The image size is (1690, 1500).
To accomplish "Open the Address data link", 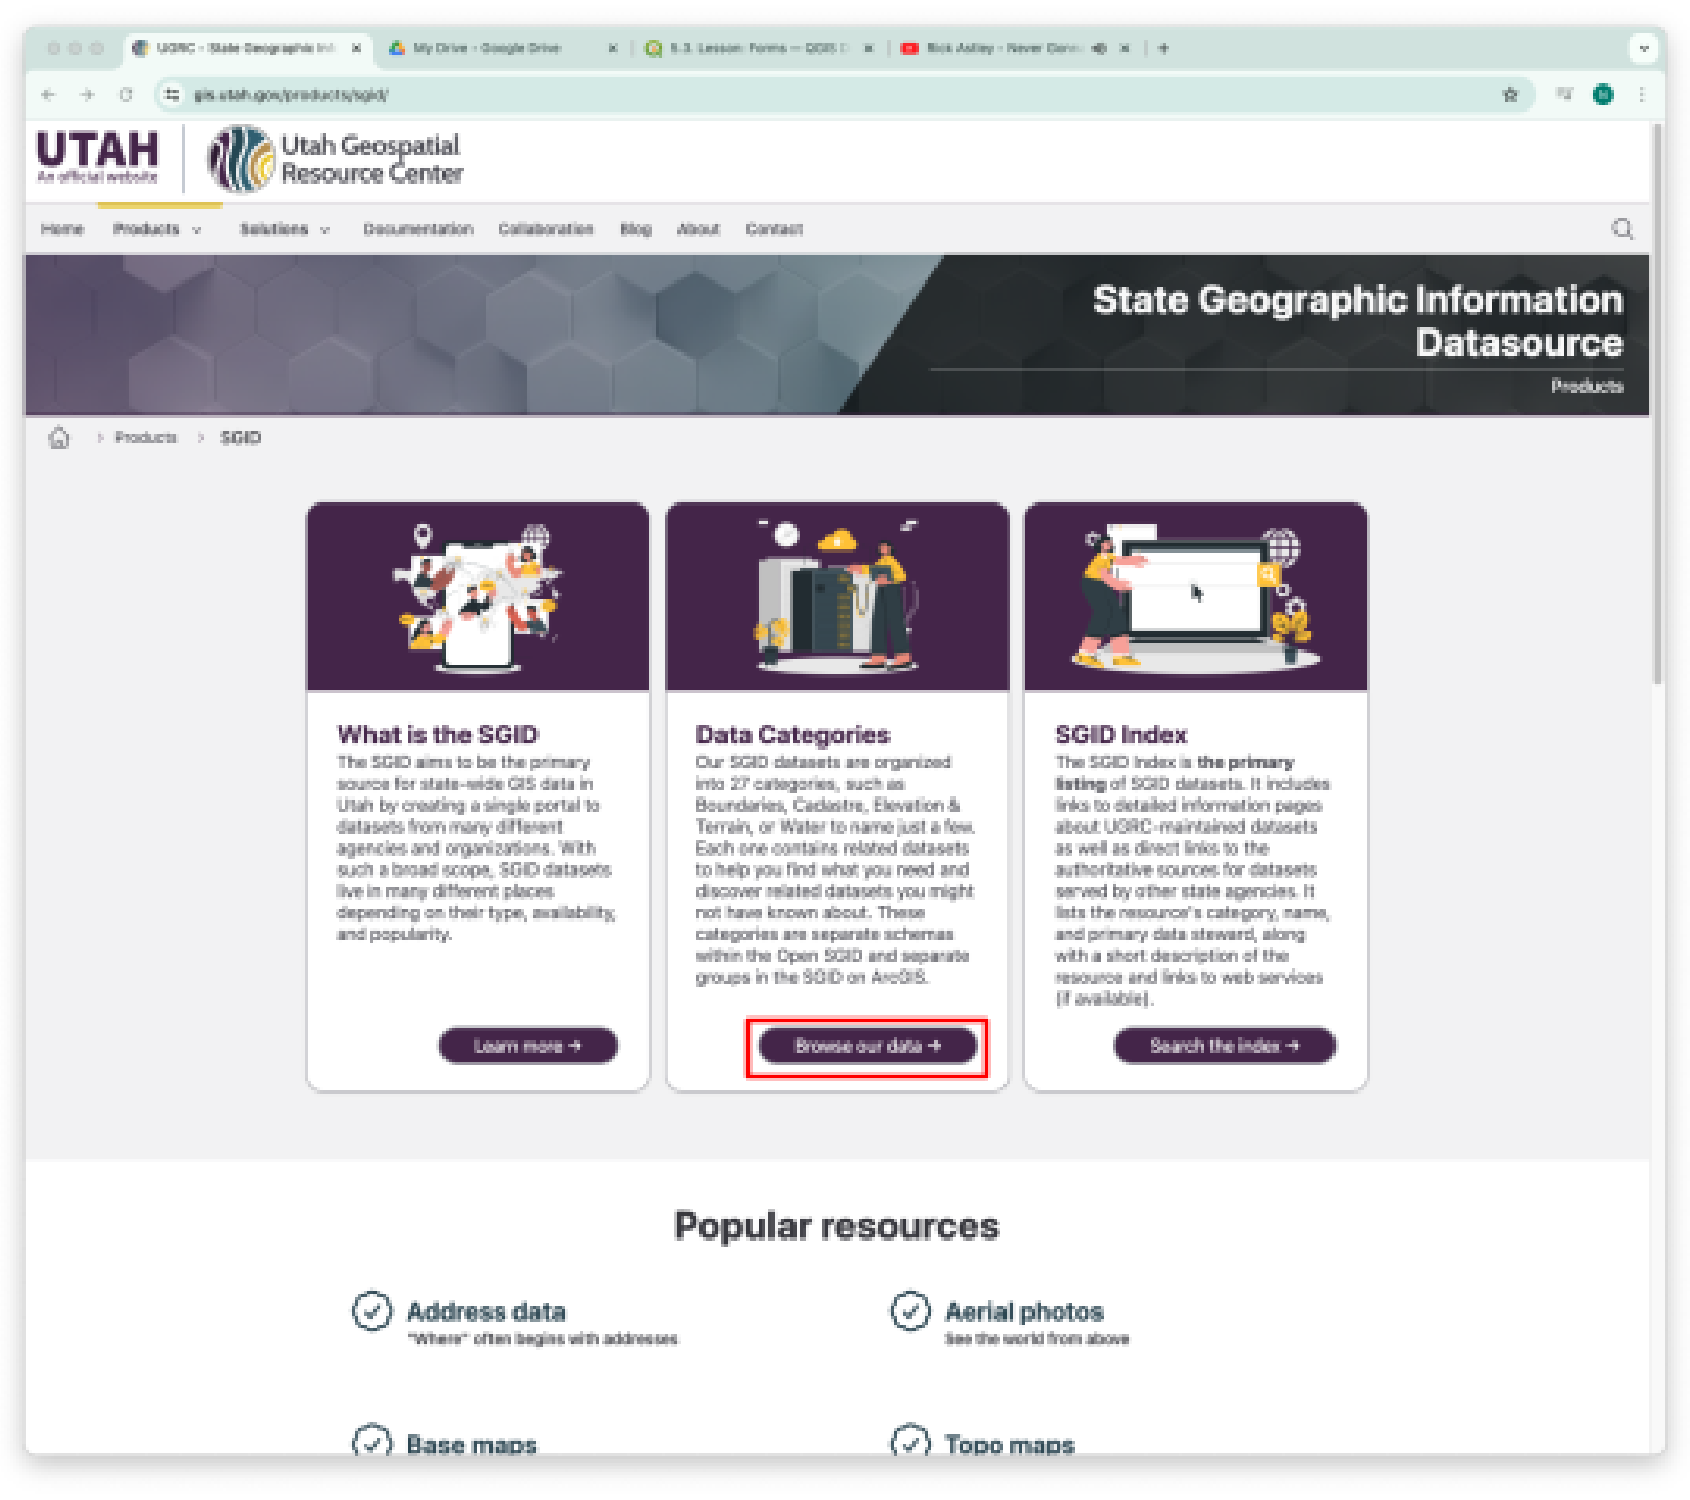I will (x=486, y=1311).
